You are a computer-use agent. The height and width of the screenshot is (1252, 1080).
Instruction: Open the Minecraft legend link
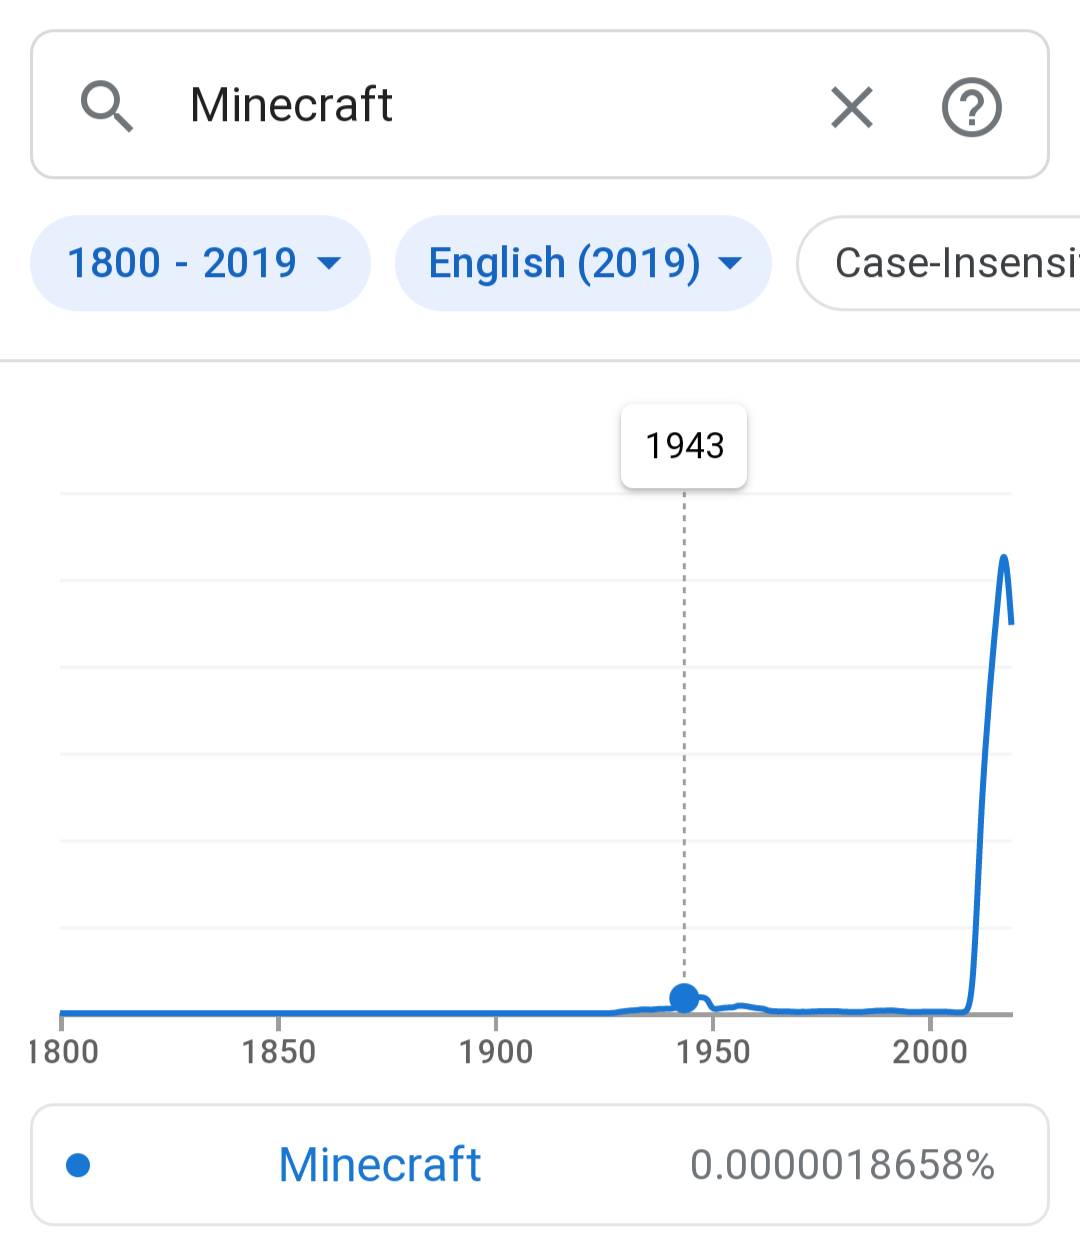click(380, 1165)
